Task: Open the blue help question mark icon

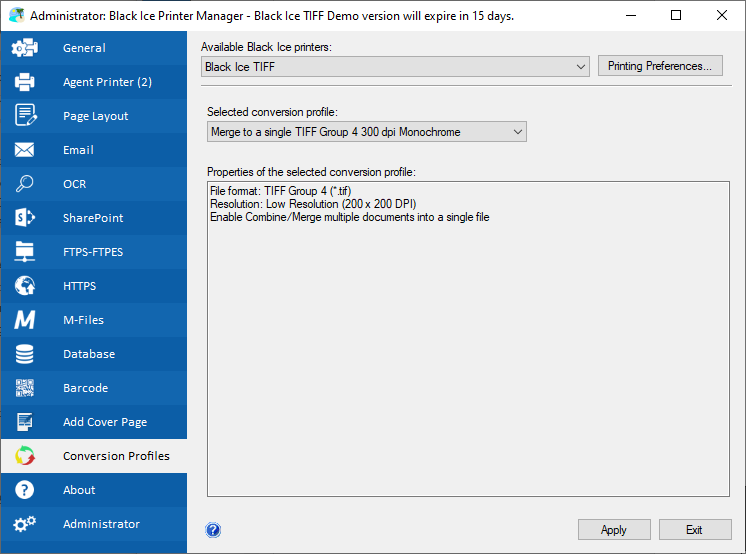Action: point(213,530)
